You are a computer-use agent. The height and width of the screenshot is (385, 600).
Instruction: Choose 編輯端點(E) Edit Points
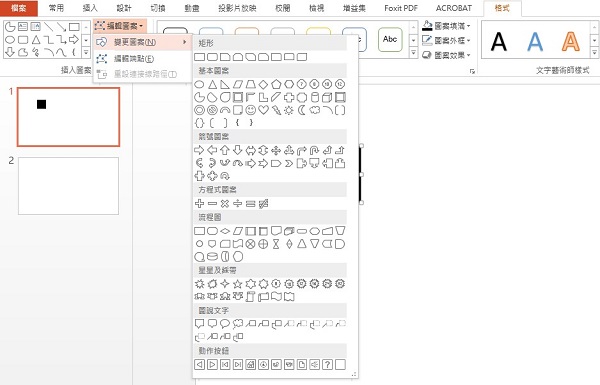pos(143,59)
